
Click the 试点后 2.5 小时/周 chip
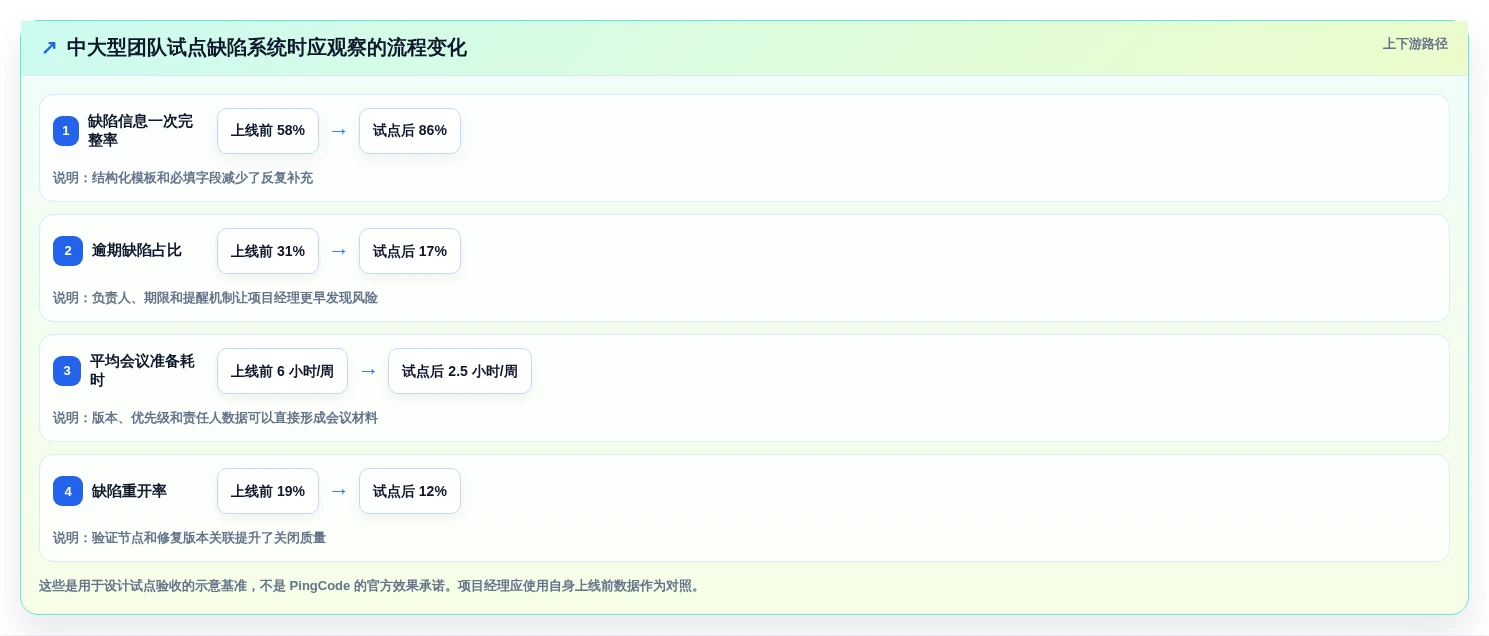pos(460,371)
